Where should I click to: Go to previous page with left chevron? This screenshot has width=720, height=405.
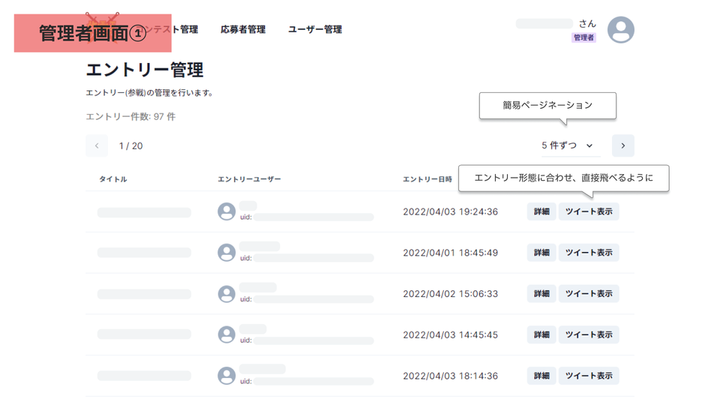97,146
